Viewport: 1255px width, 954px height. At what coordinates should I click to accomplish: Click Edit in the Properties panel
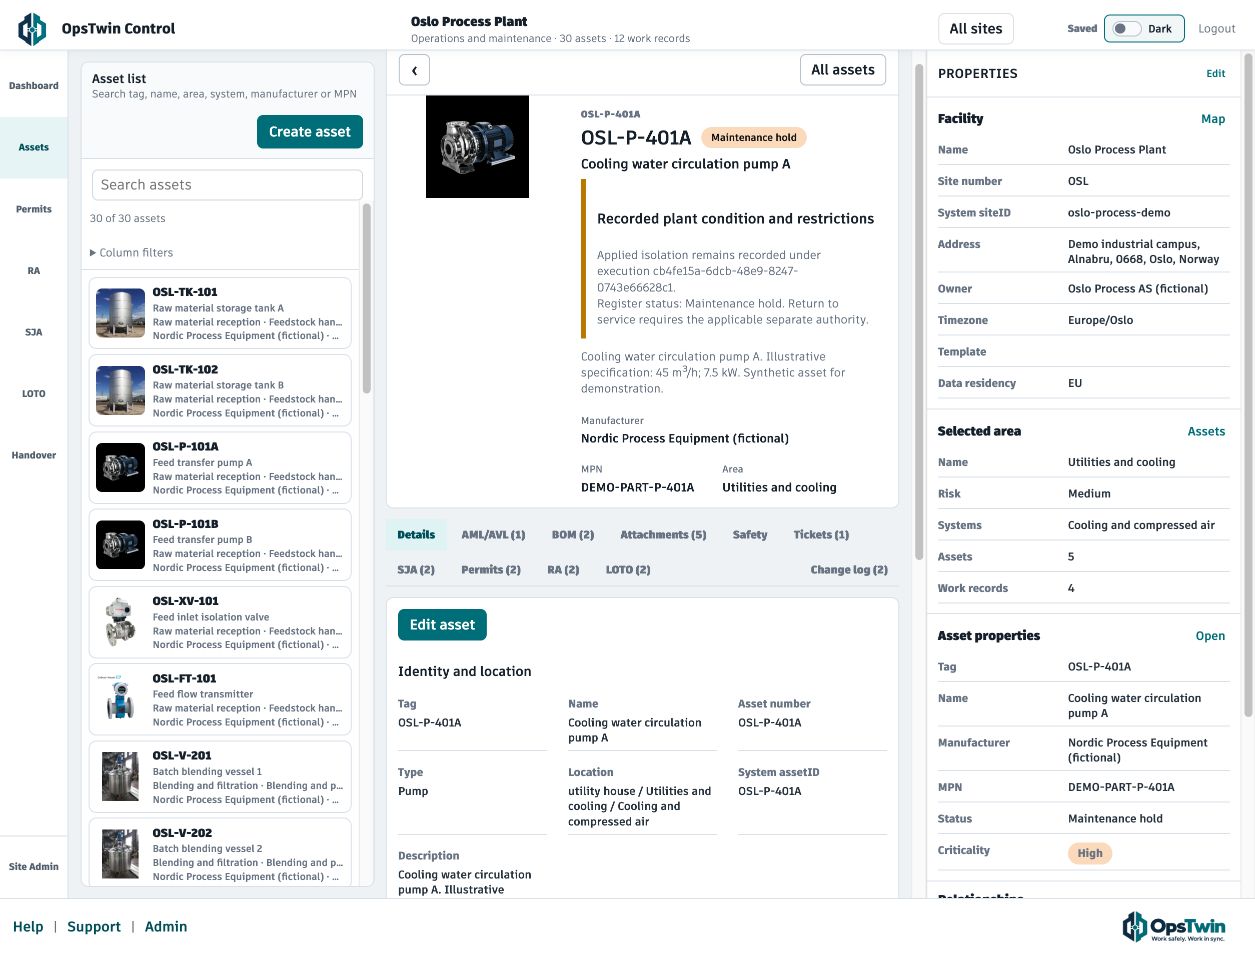pyautogui.click(x=1216, y=73)
